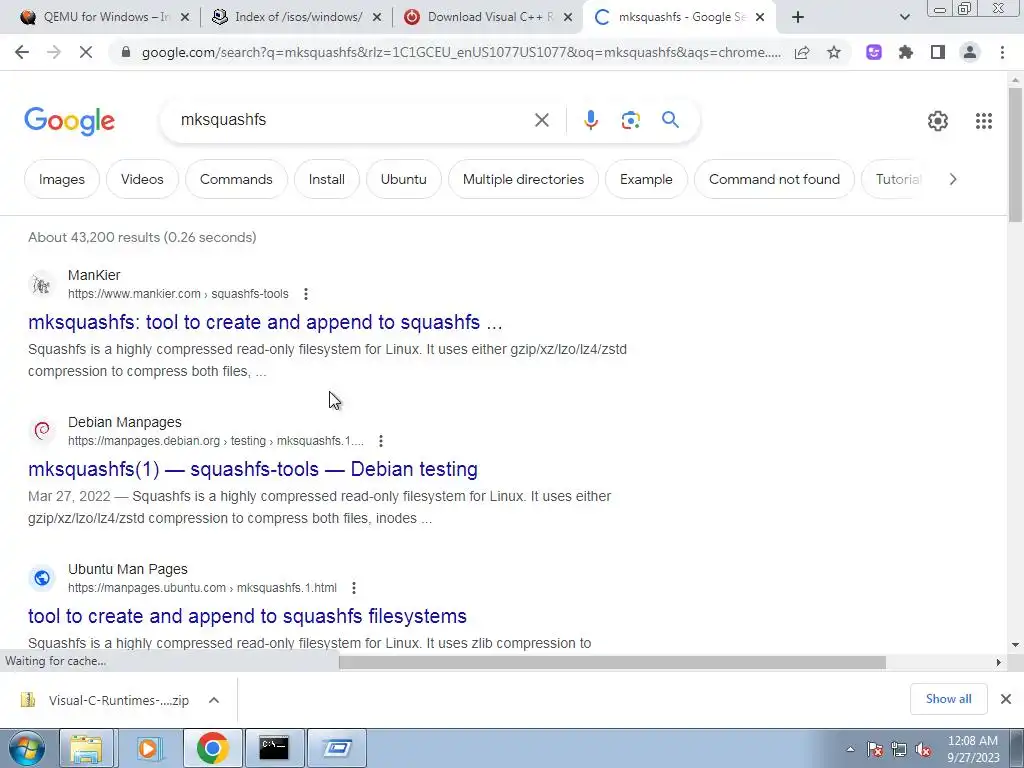Open Google quick settings gear
The image size is (1024, 768).
938,121
